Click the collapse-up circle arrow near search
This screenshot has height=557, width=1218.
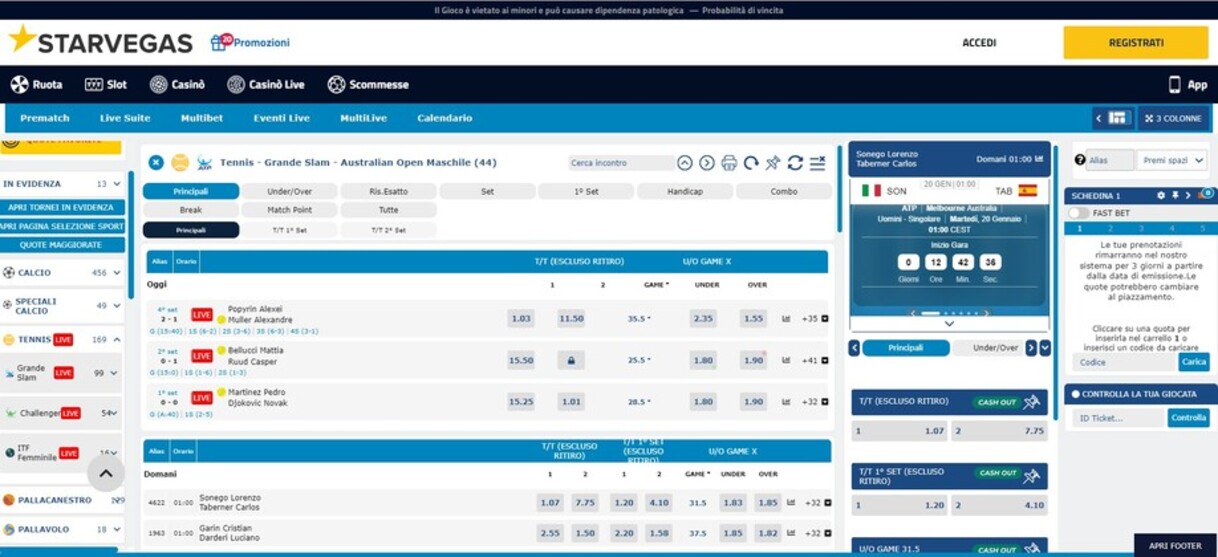pyautogui.click(x=685, y=163)
